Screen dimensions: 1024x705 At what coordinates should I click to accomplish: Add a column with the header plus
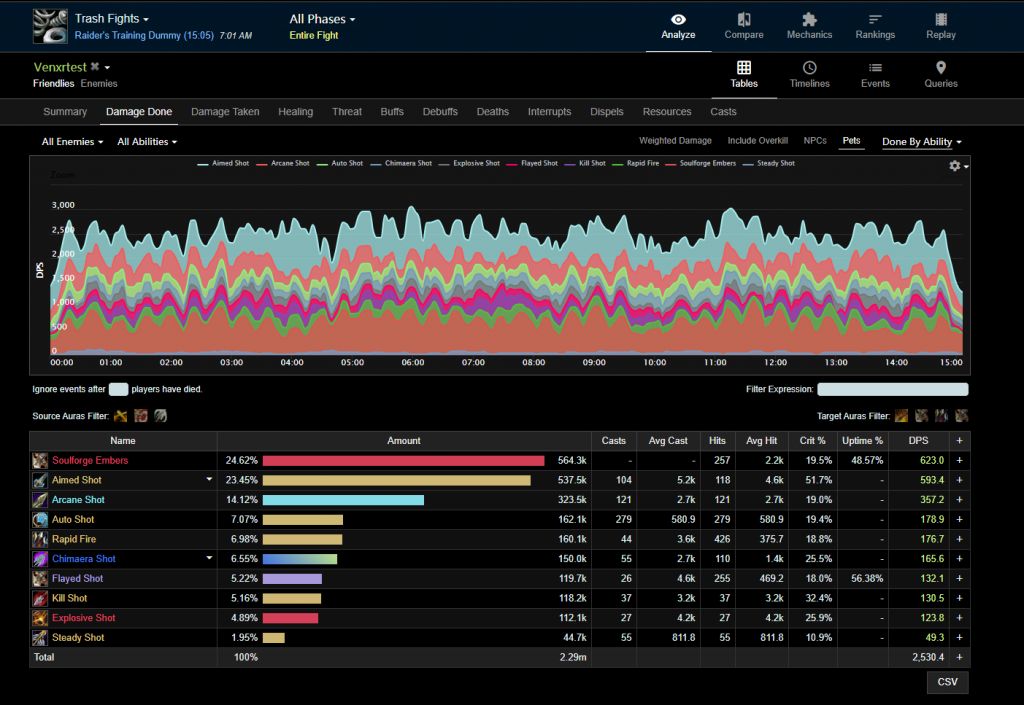959,441
